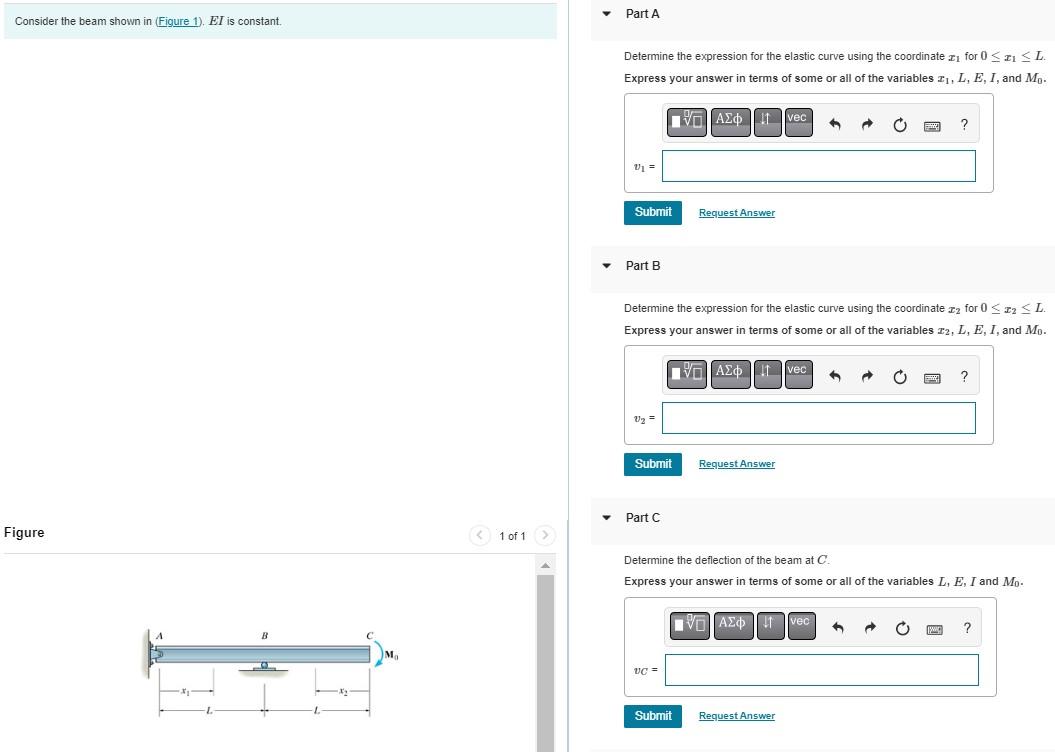Collapse the Part C section
Screen dimensions: 1055x752
(x=606, y=517)
